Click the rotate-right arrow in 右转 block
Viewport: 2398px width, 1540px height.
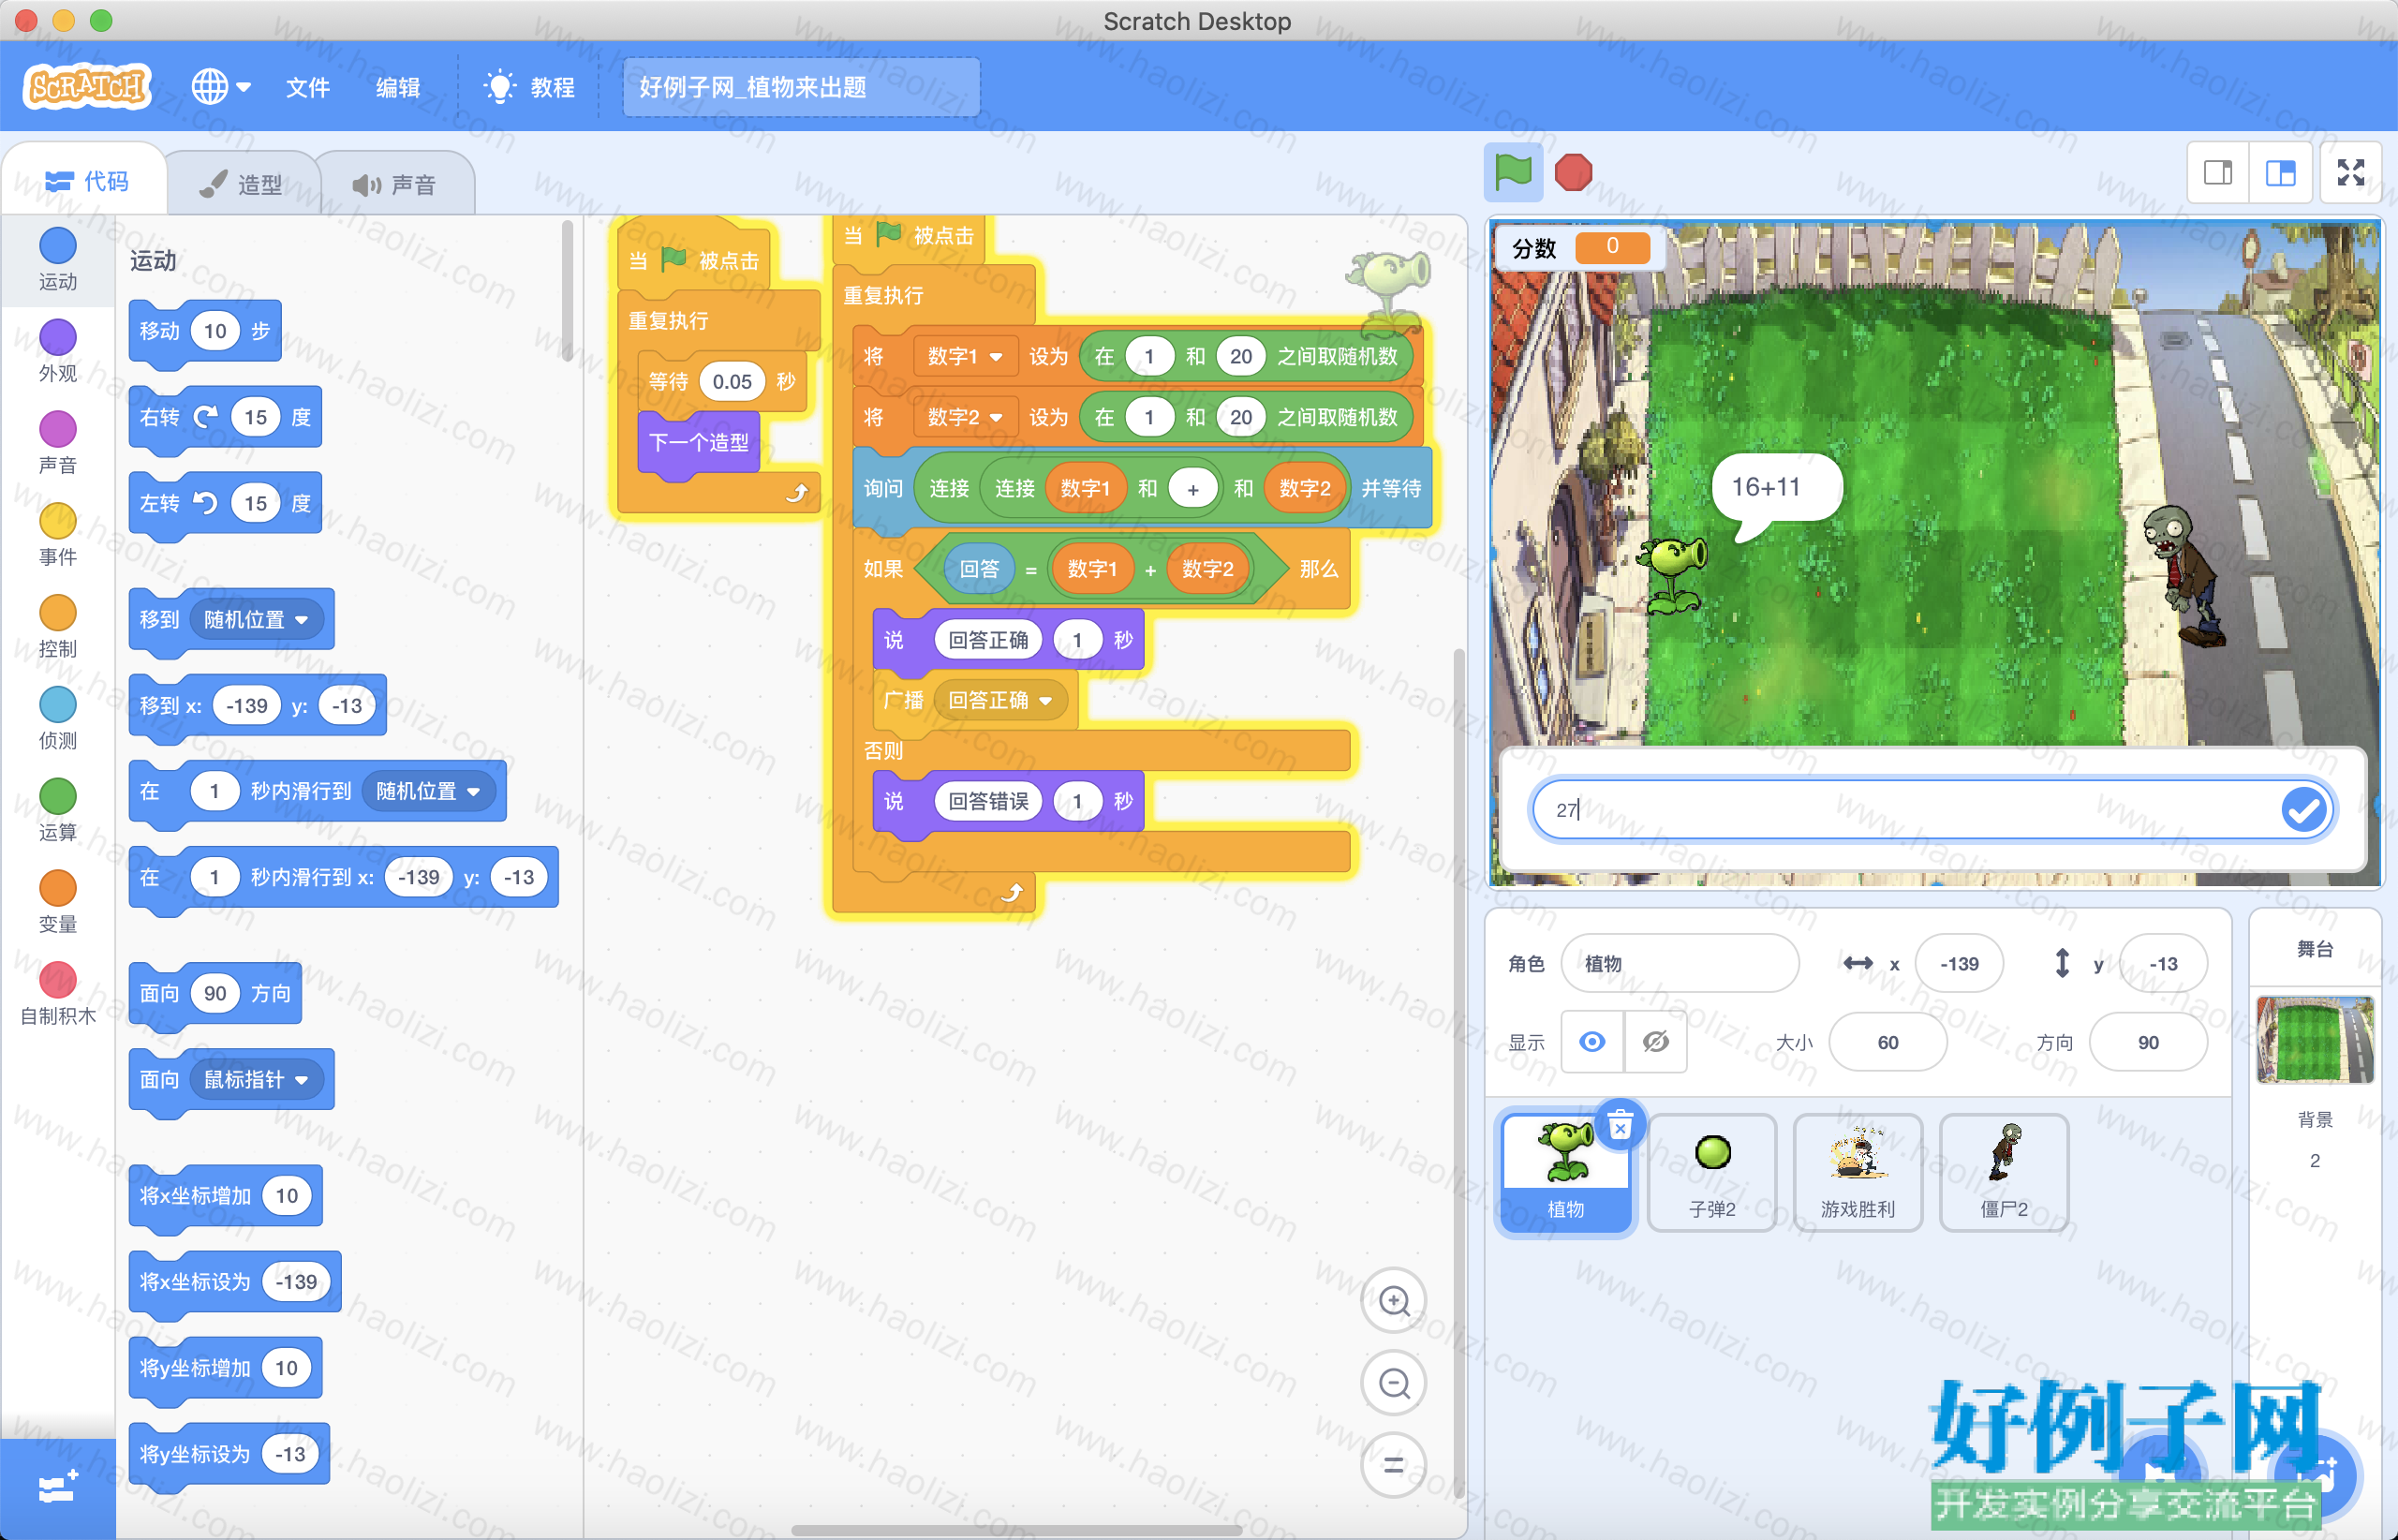[205, 417]
